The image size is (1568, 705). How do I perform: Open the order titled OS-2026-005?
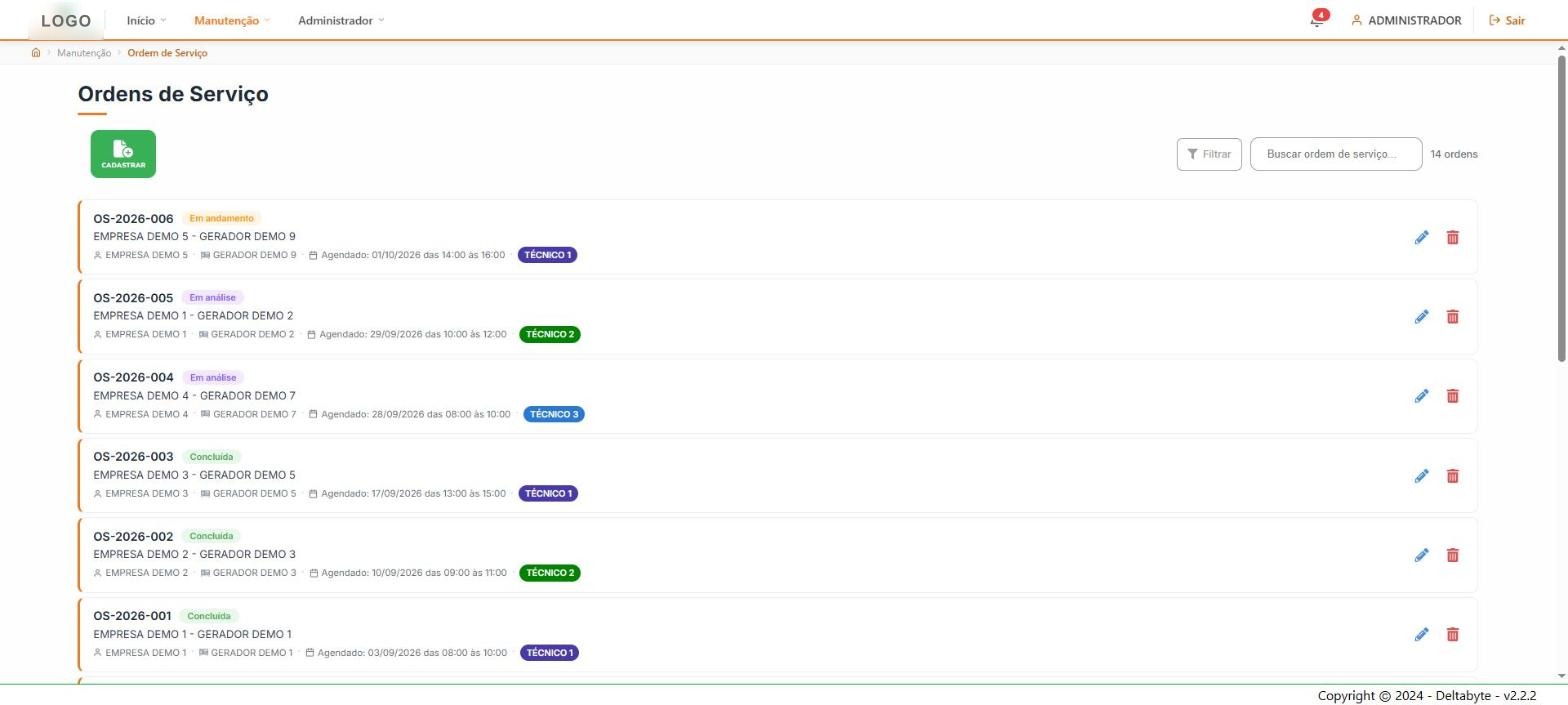133,298
